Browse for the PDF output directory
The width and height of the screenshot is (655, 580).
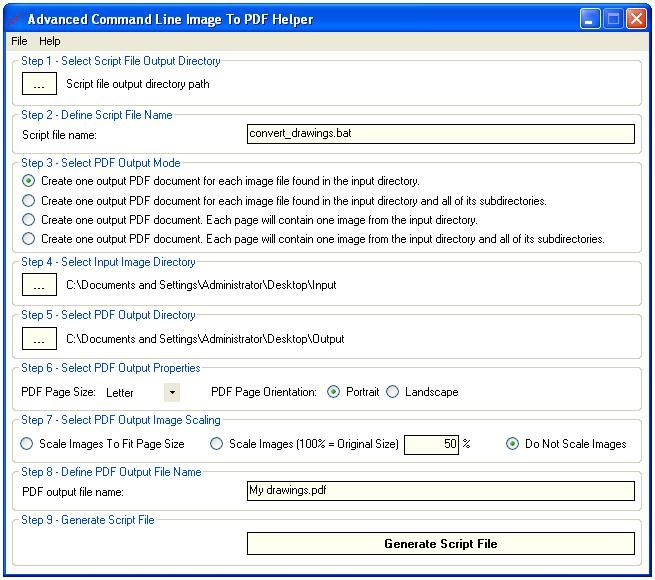coord(39,338)
